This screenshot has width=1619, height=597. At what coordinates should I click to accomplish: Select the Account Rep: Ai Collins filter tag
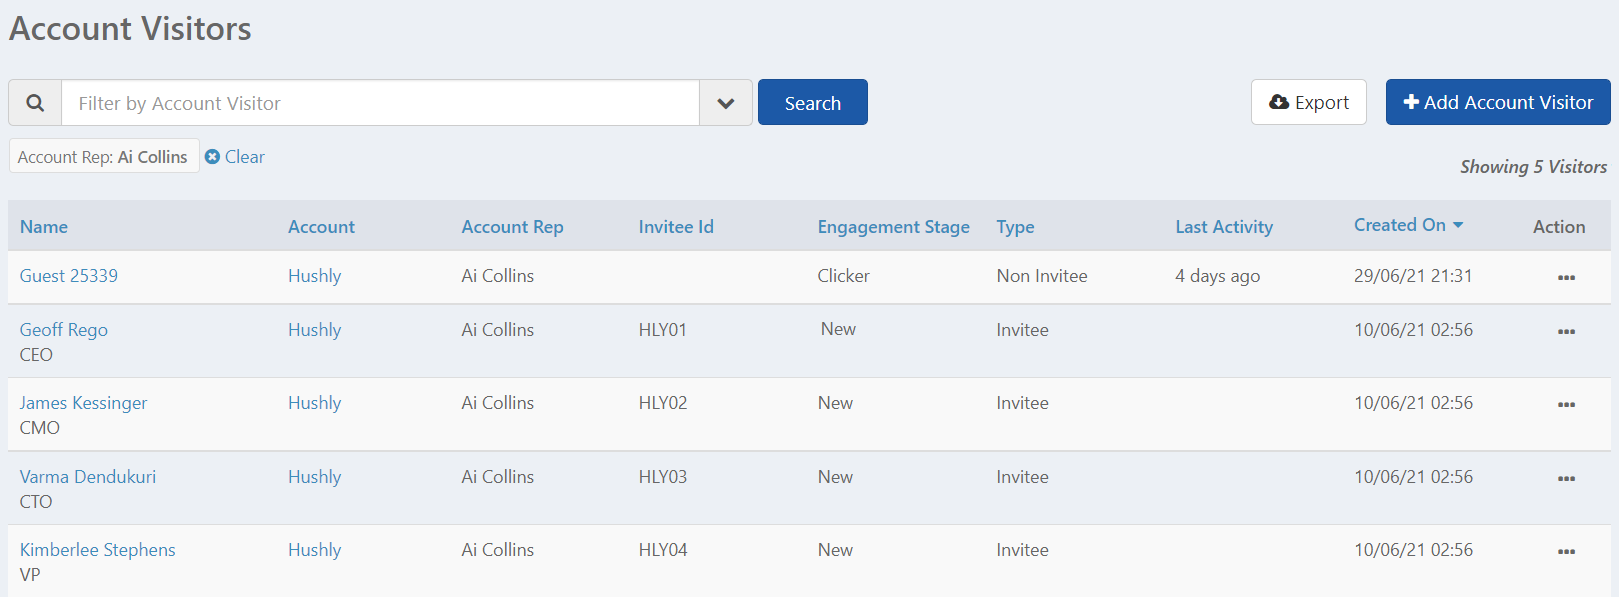click(104, 157)
